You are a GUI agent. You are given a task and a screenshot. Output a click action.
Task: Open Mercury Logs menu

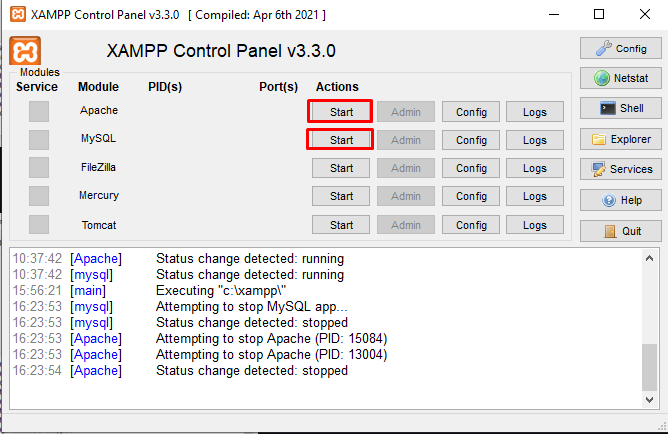coord(535,196)
